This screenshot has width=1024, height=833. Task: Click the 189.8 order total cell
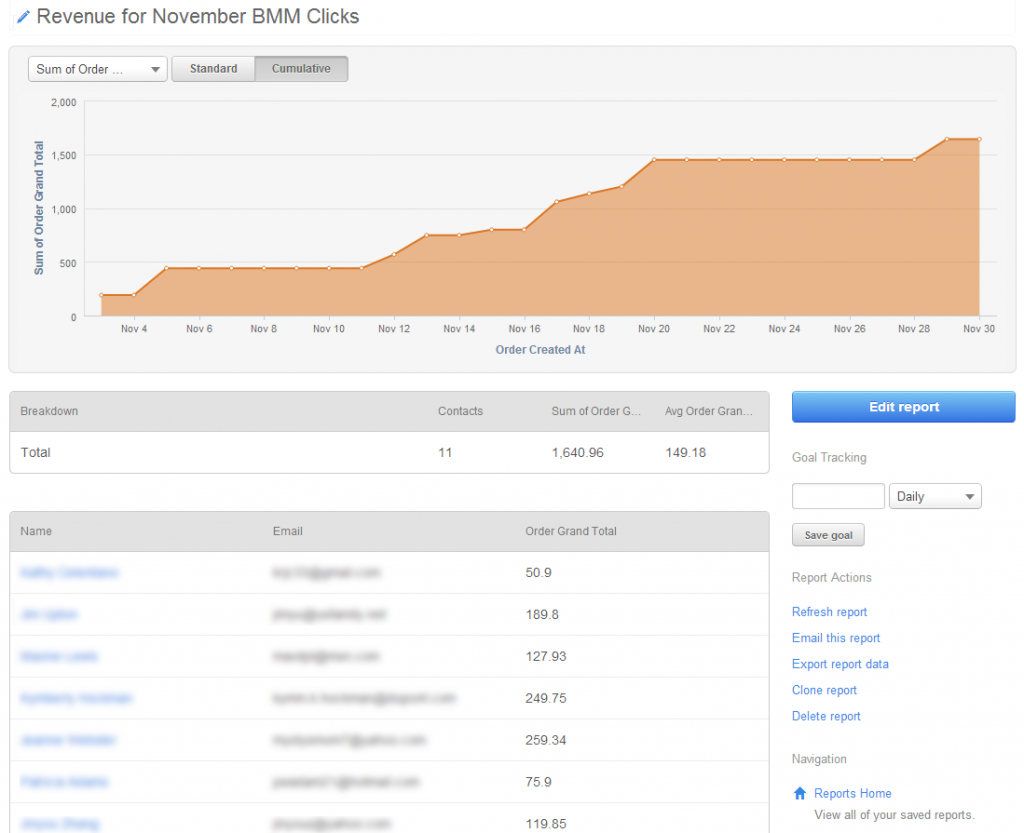pos(542,614)
